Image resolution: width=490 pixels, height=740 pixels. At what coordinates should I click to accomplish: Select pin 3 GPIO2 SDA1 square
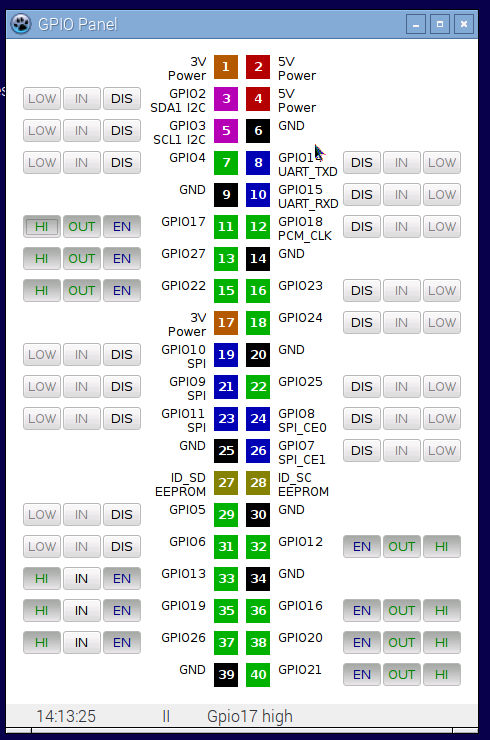click(226, 99)
